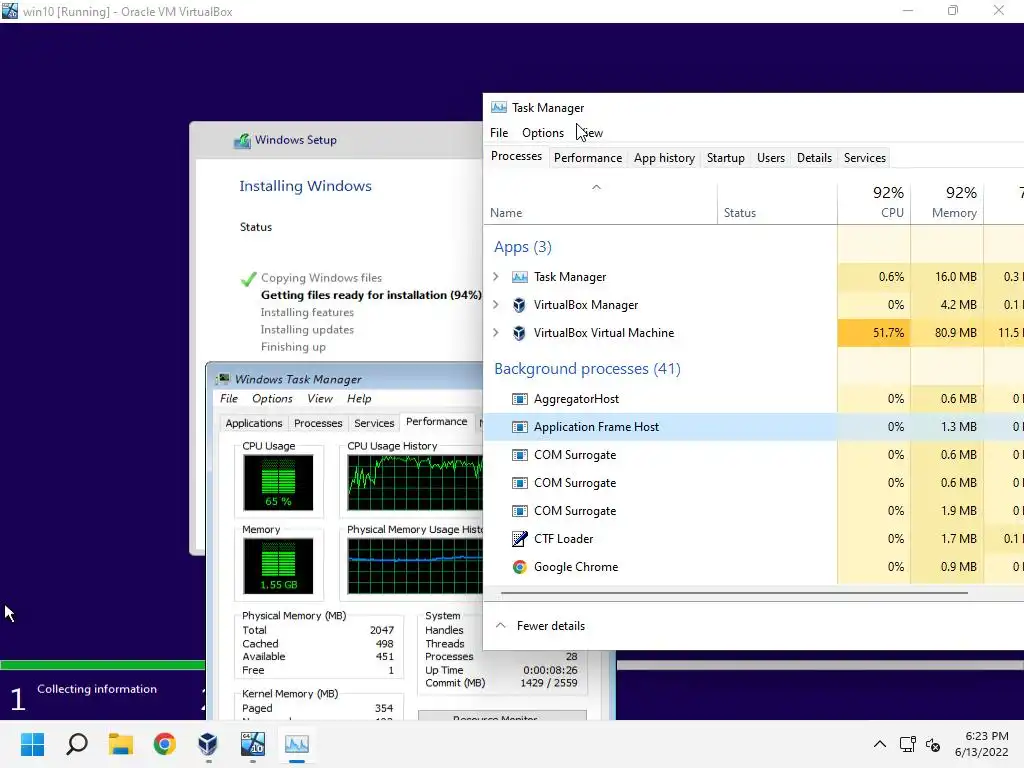Switch to the Details tab
The width and height of the screenshot is (1024, 768).
coord(814,158)
